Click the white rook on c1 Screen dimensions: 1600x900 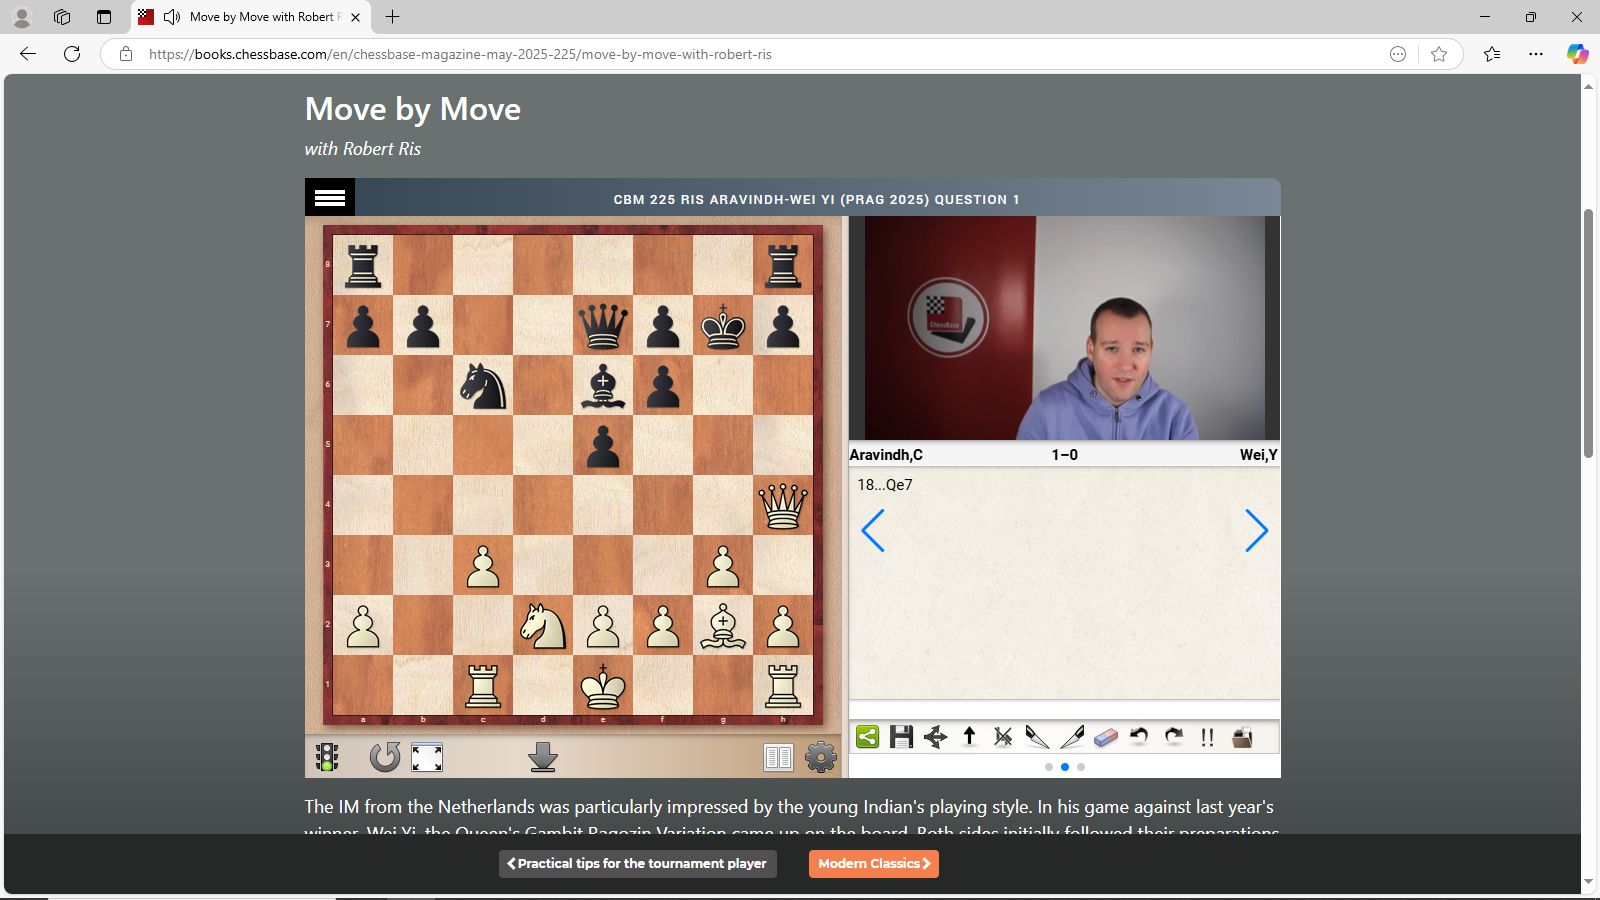[x=483, y=685]
